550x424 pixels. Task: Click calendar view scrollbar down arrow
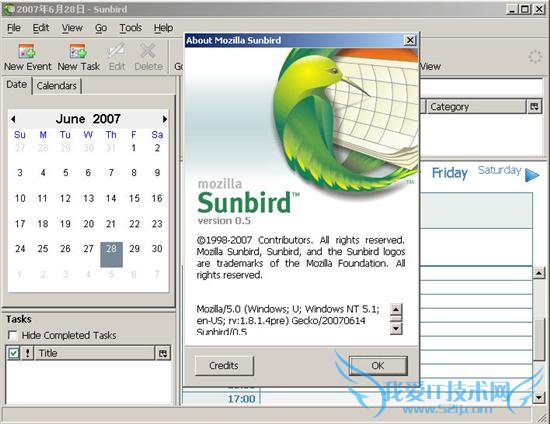pyautogui.click(x=538, y=397)
